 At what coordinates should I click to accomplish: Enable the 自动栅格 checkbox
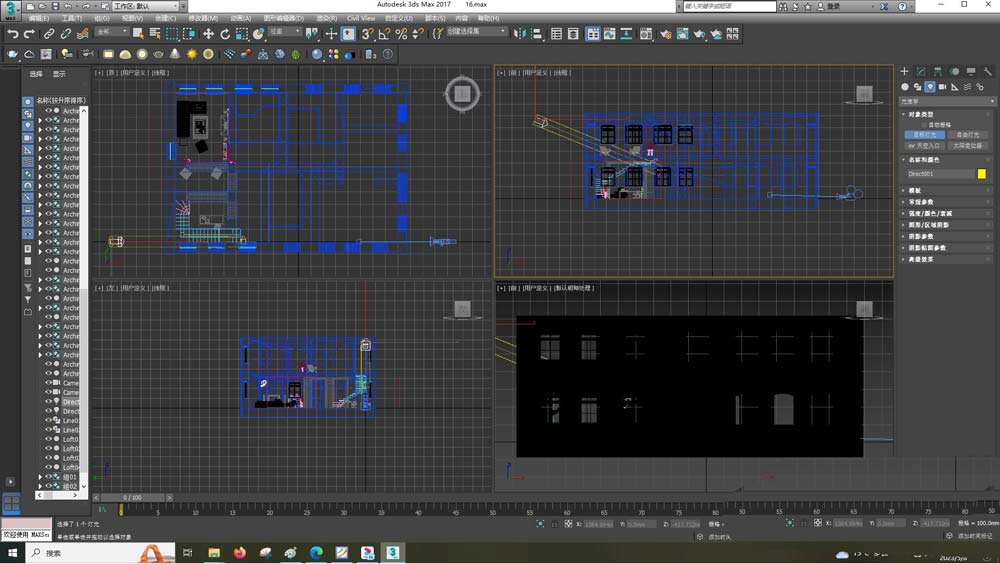[924, 124]
